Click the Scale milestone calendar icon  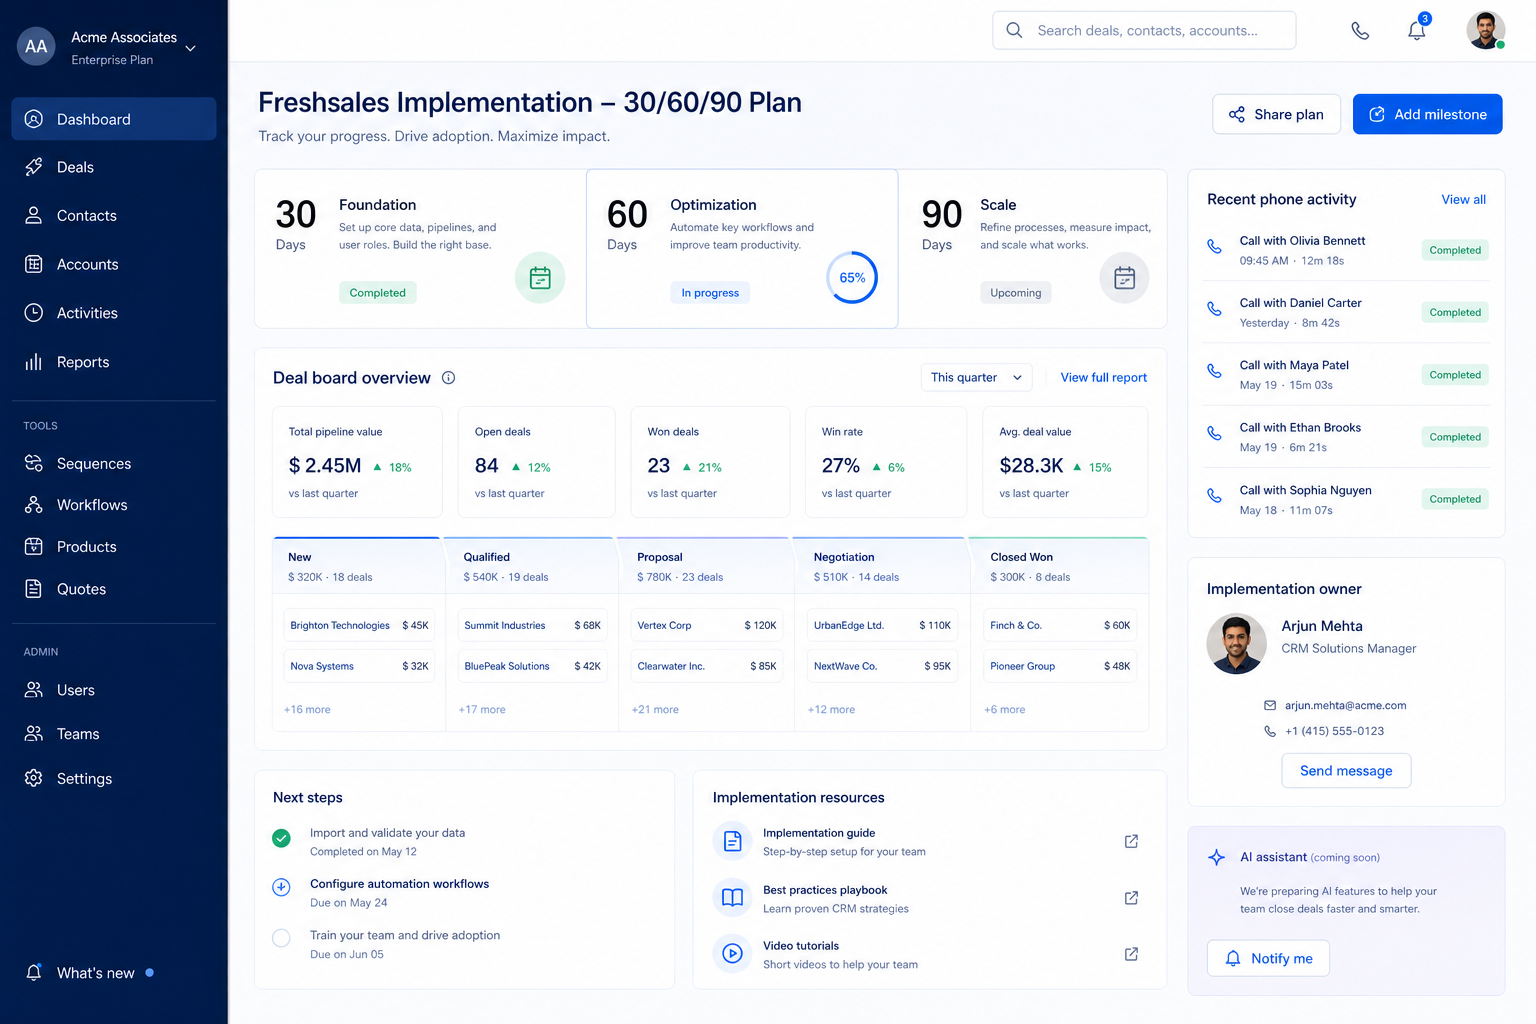pos(1125,278)
